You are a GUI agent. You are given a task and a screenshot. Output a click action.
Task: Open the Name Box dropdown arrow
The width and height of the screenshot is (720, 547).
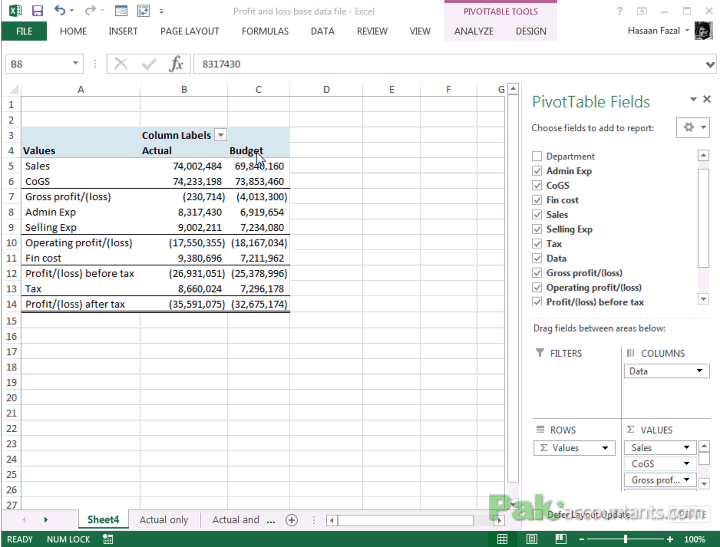pos(75,63)
